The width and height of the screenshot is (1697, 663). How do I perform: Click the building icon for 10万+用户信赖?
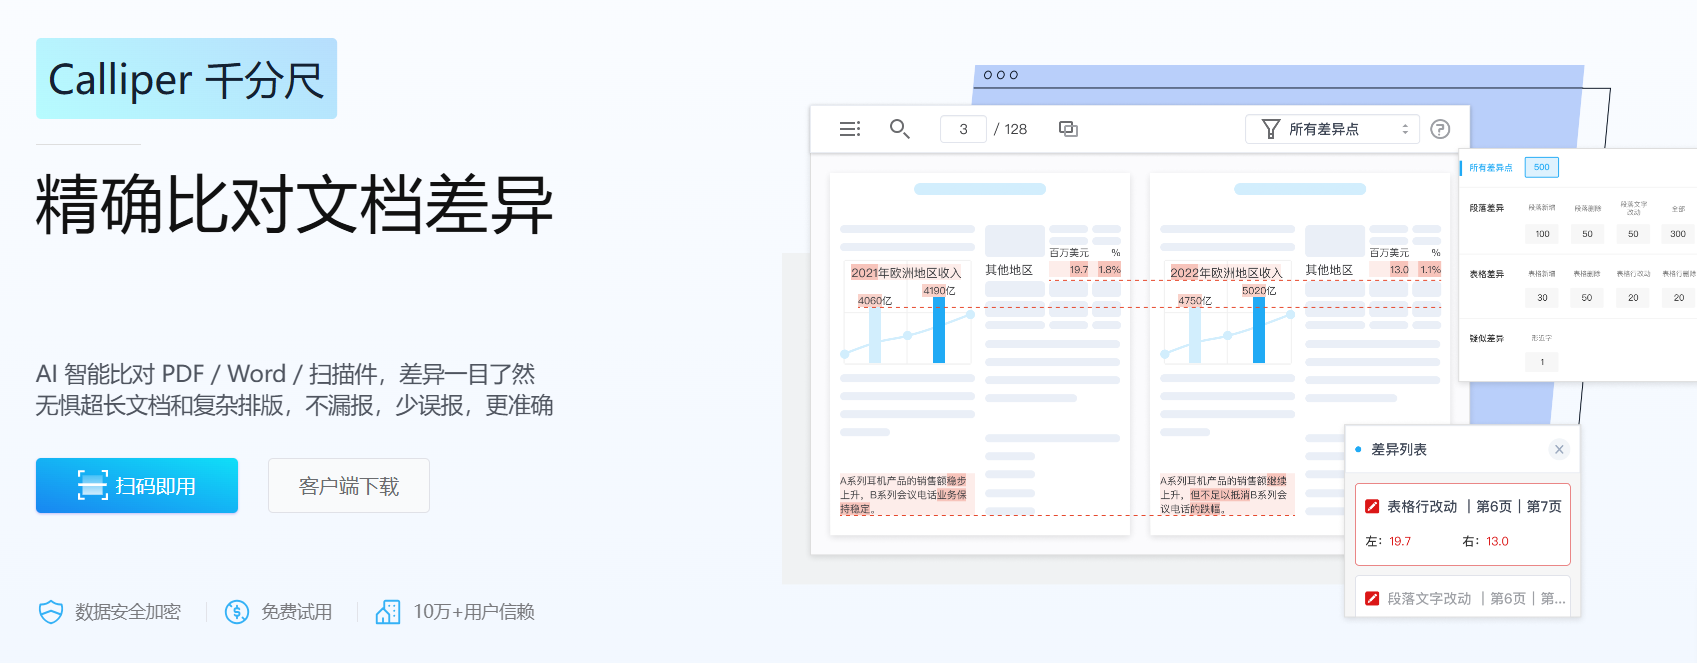click(x=388, y=612)
